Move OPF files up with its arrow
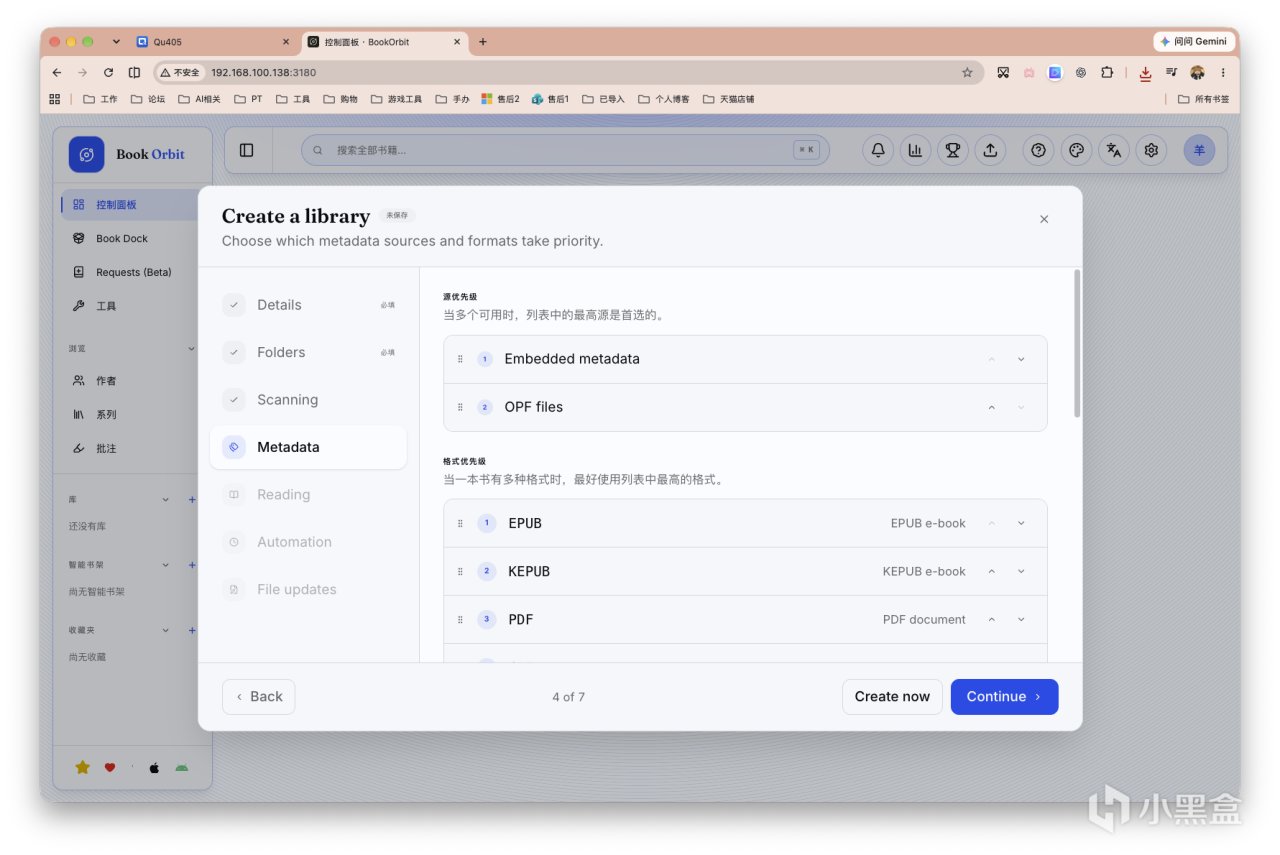Image resolution: width=1280 pixels, height=855 pixels. [992, 407]
